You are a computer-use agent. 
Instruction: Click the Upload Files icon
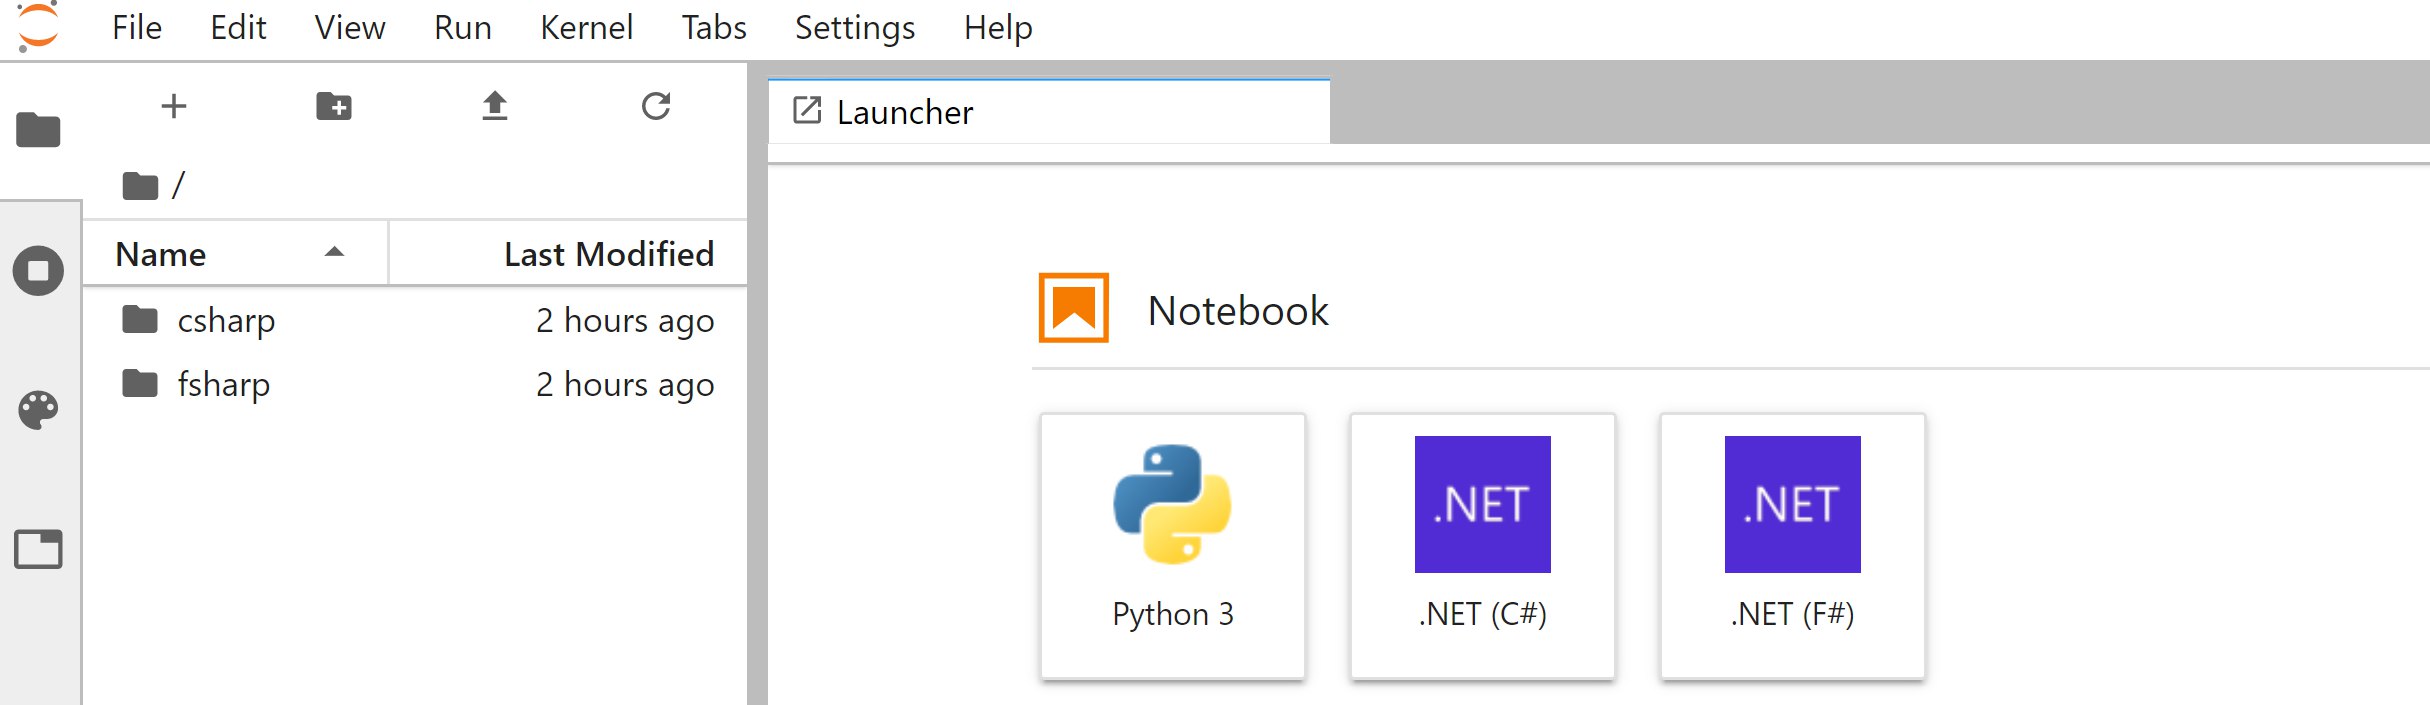tap(495, 106)
